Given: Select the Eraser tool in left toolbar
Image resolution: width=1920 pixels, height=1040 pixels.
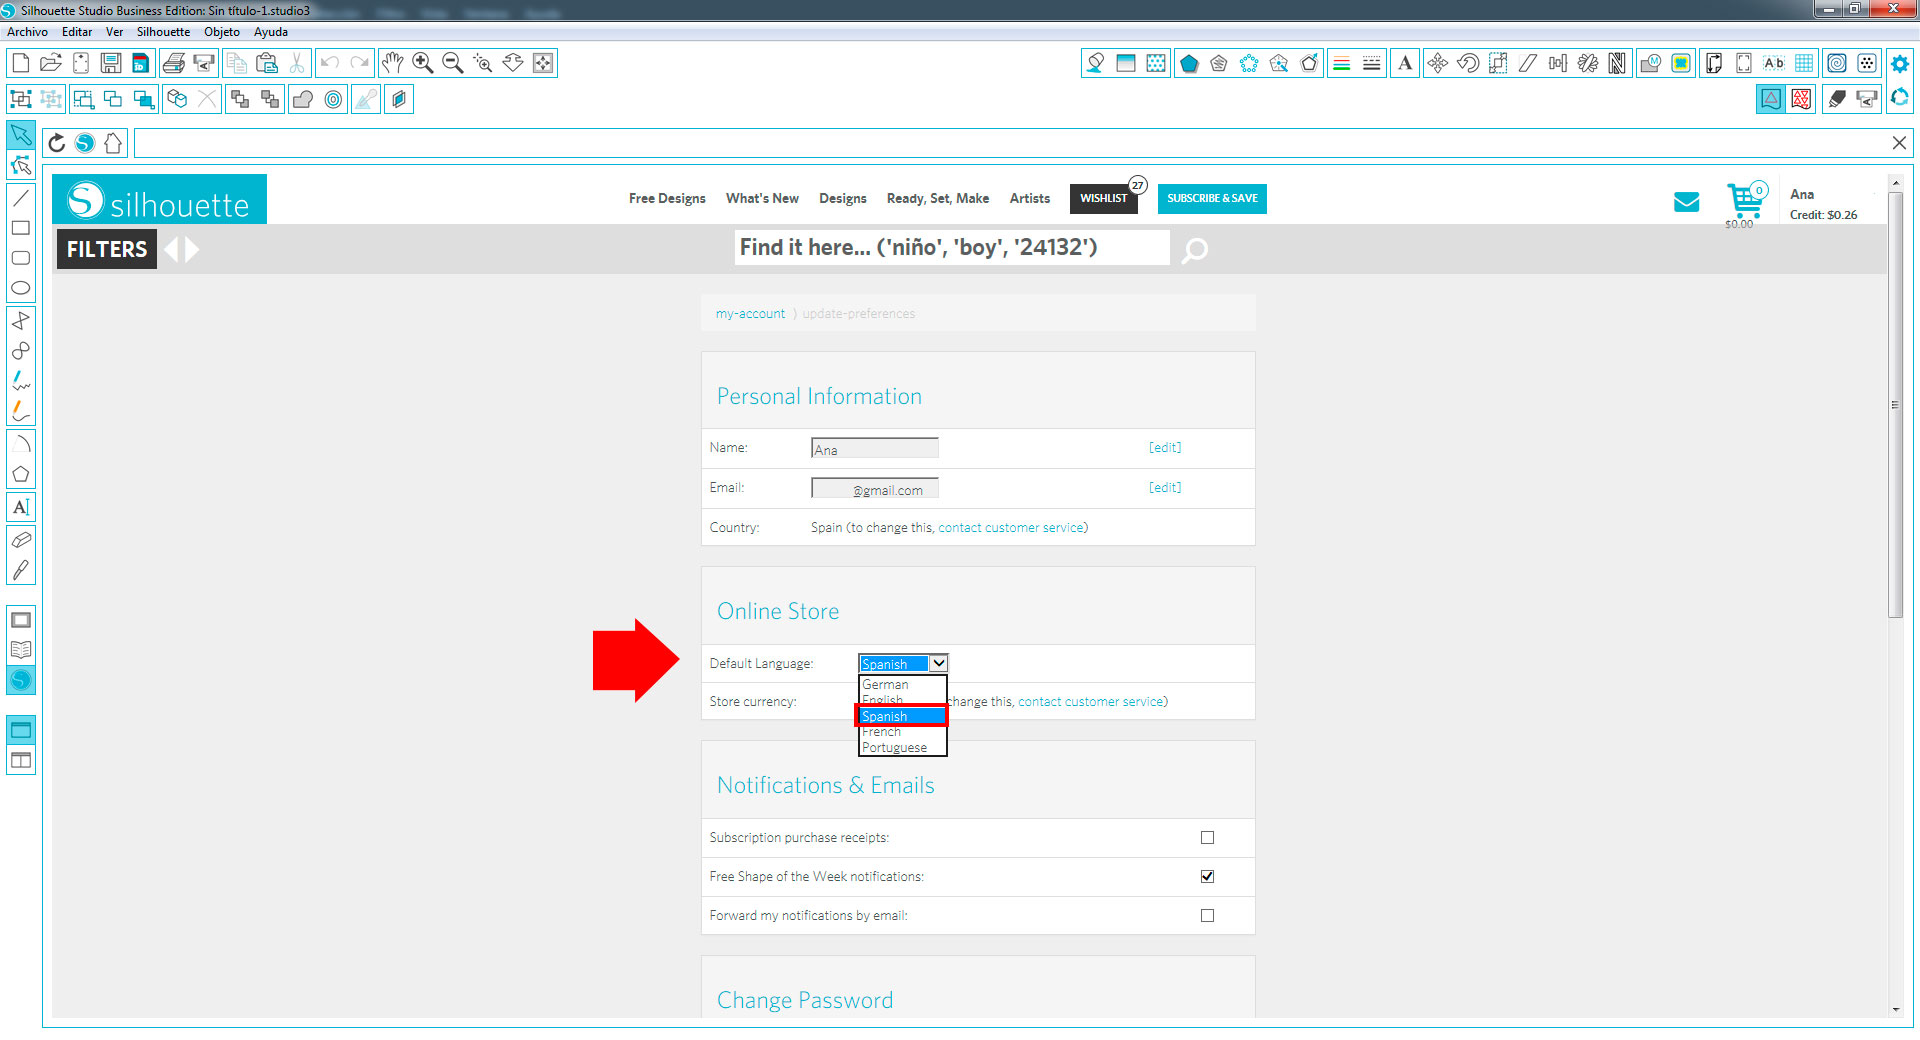Looking at the screenshot, I should (20, 540).
